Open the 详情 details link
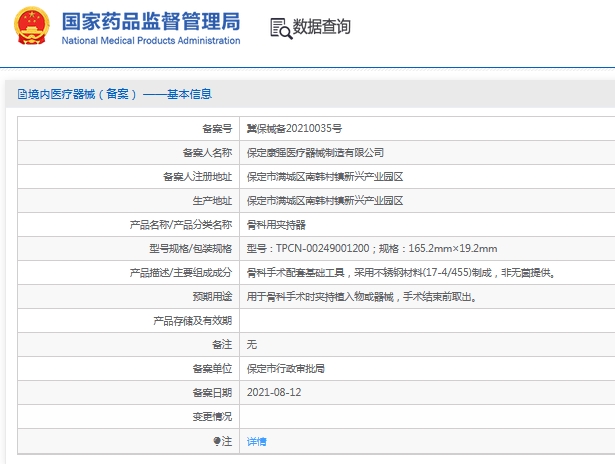The height and width of the screenshot is (464, 615). point(257,442)
